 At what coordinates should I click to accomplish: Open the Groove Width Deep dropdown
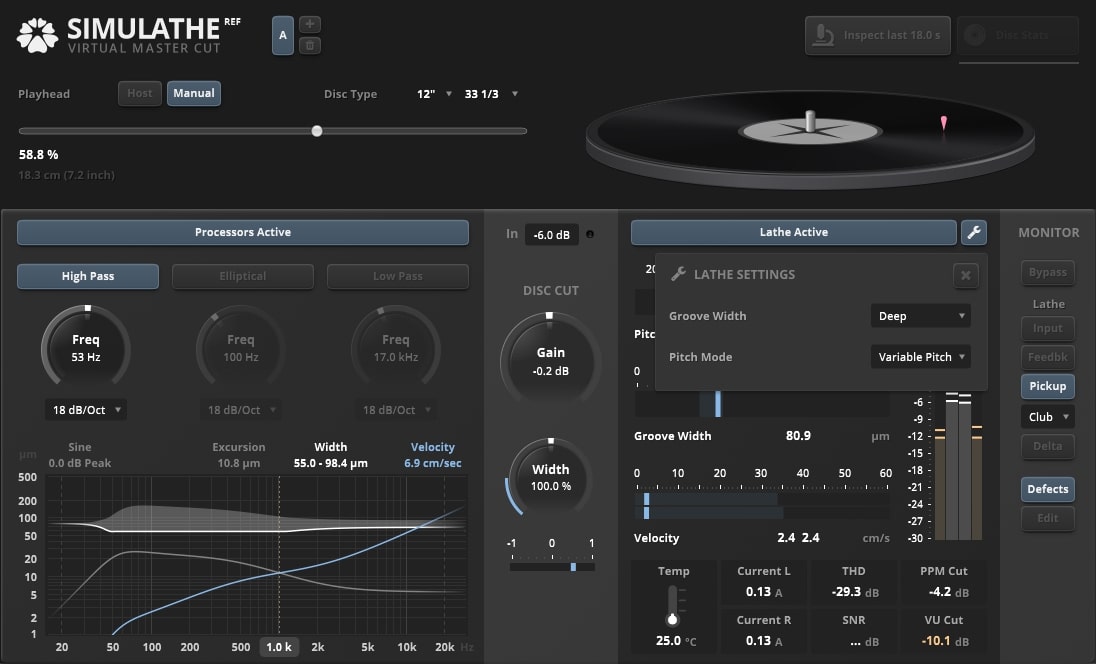click(x=920, y=316)
